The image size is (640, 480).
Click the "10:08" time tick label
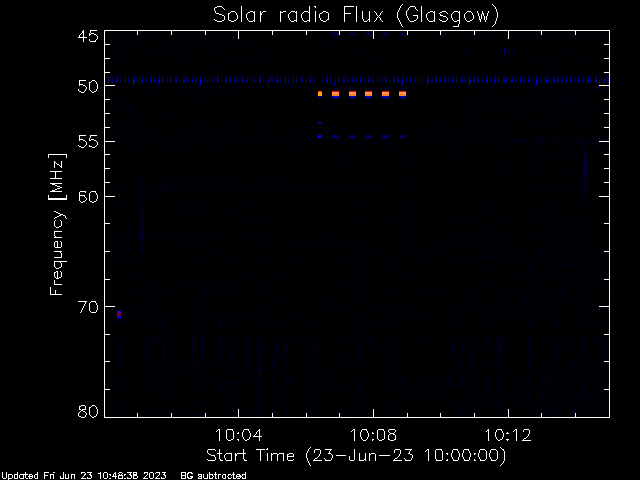(x=373, y=435)
